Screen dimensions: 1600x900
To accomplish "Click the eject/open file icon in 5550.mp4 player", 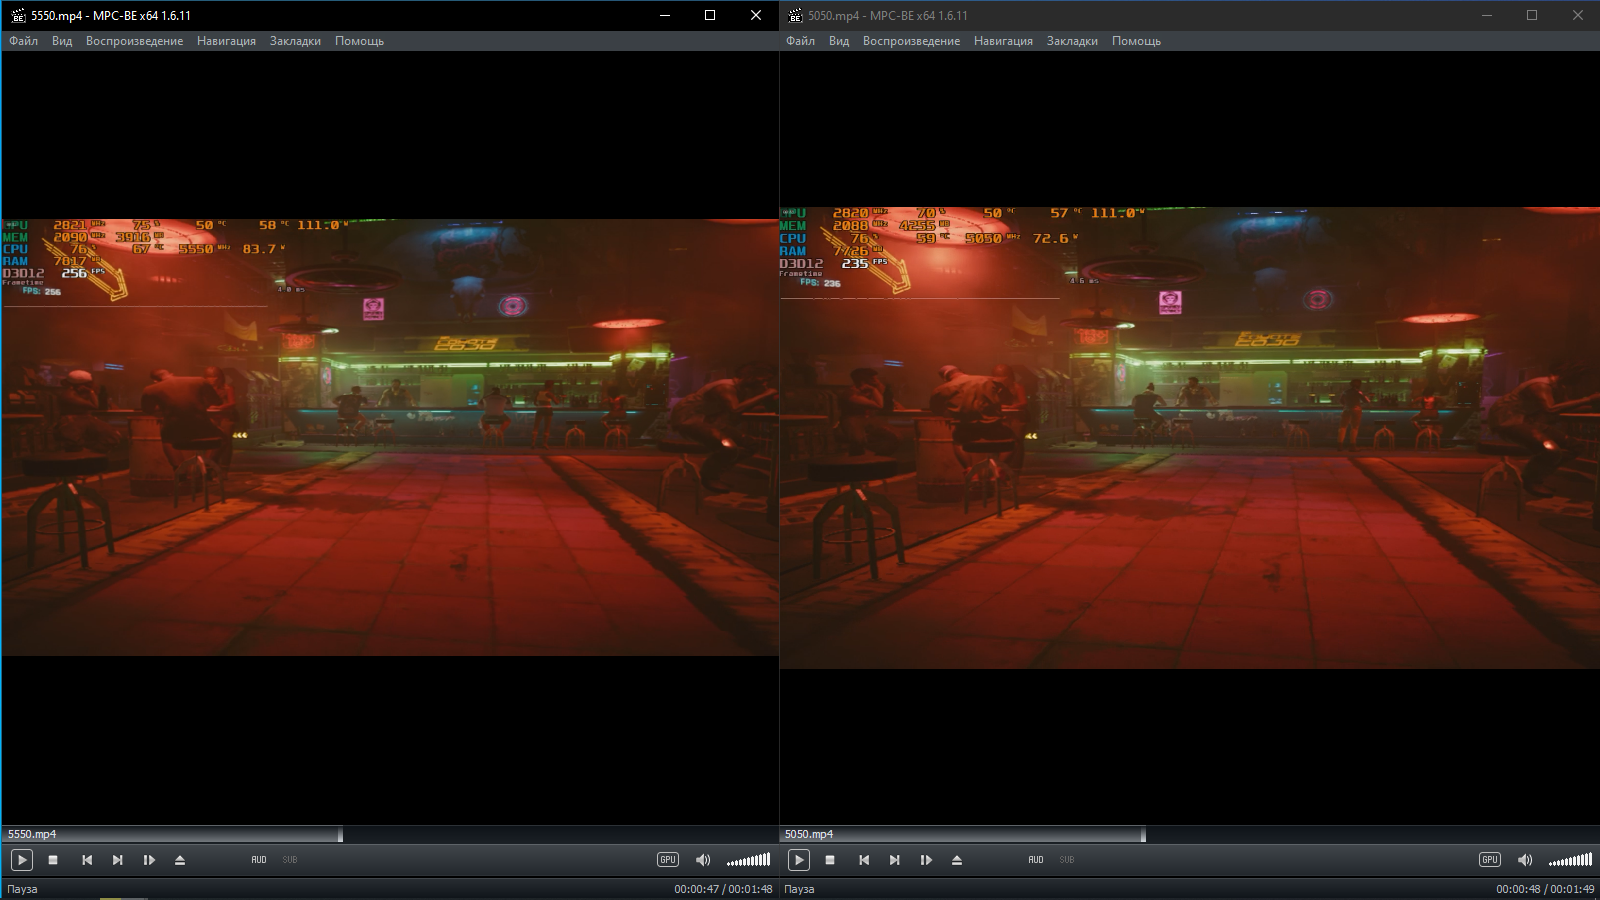I will point(180,860).
